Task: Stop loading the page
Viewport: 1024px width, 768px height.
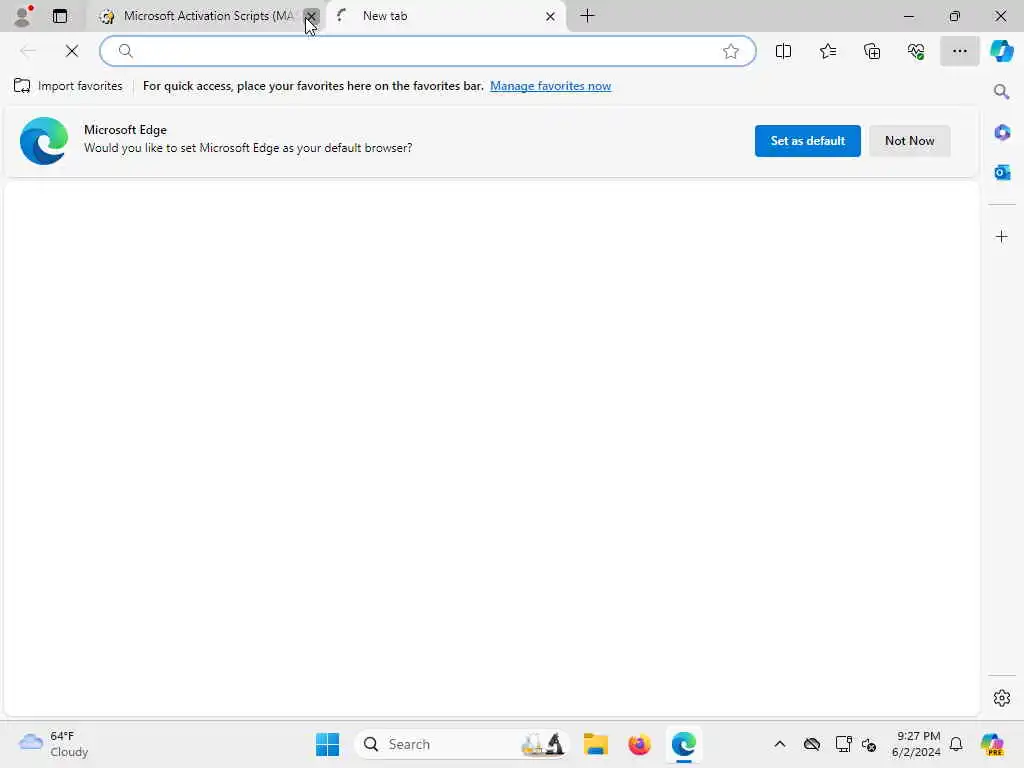Action: pyautogui.click(x=72, y=51)
